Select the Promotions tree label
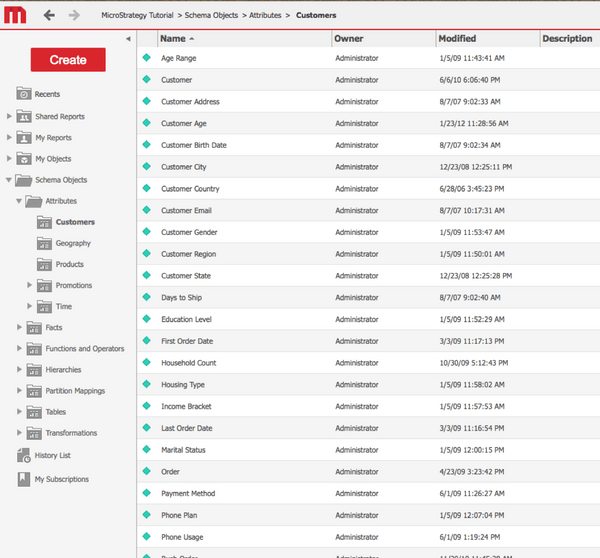This screenshot has height=558, width=600. coord(74,285)
